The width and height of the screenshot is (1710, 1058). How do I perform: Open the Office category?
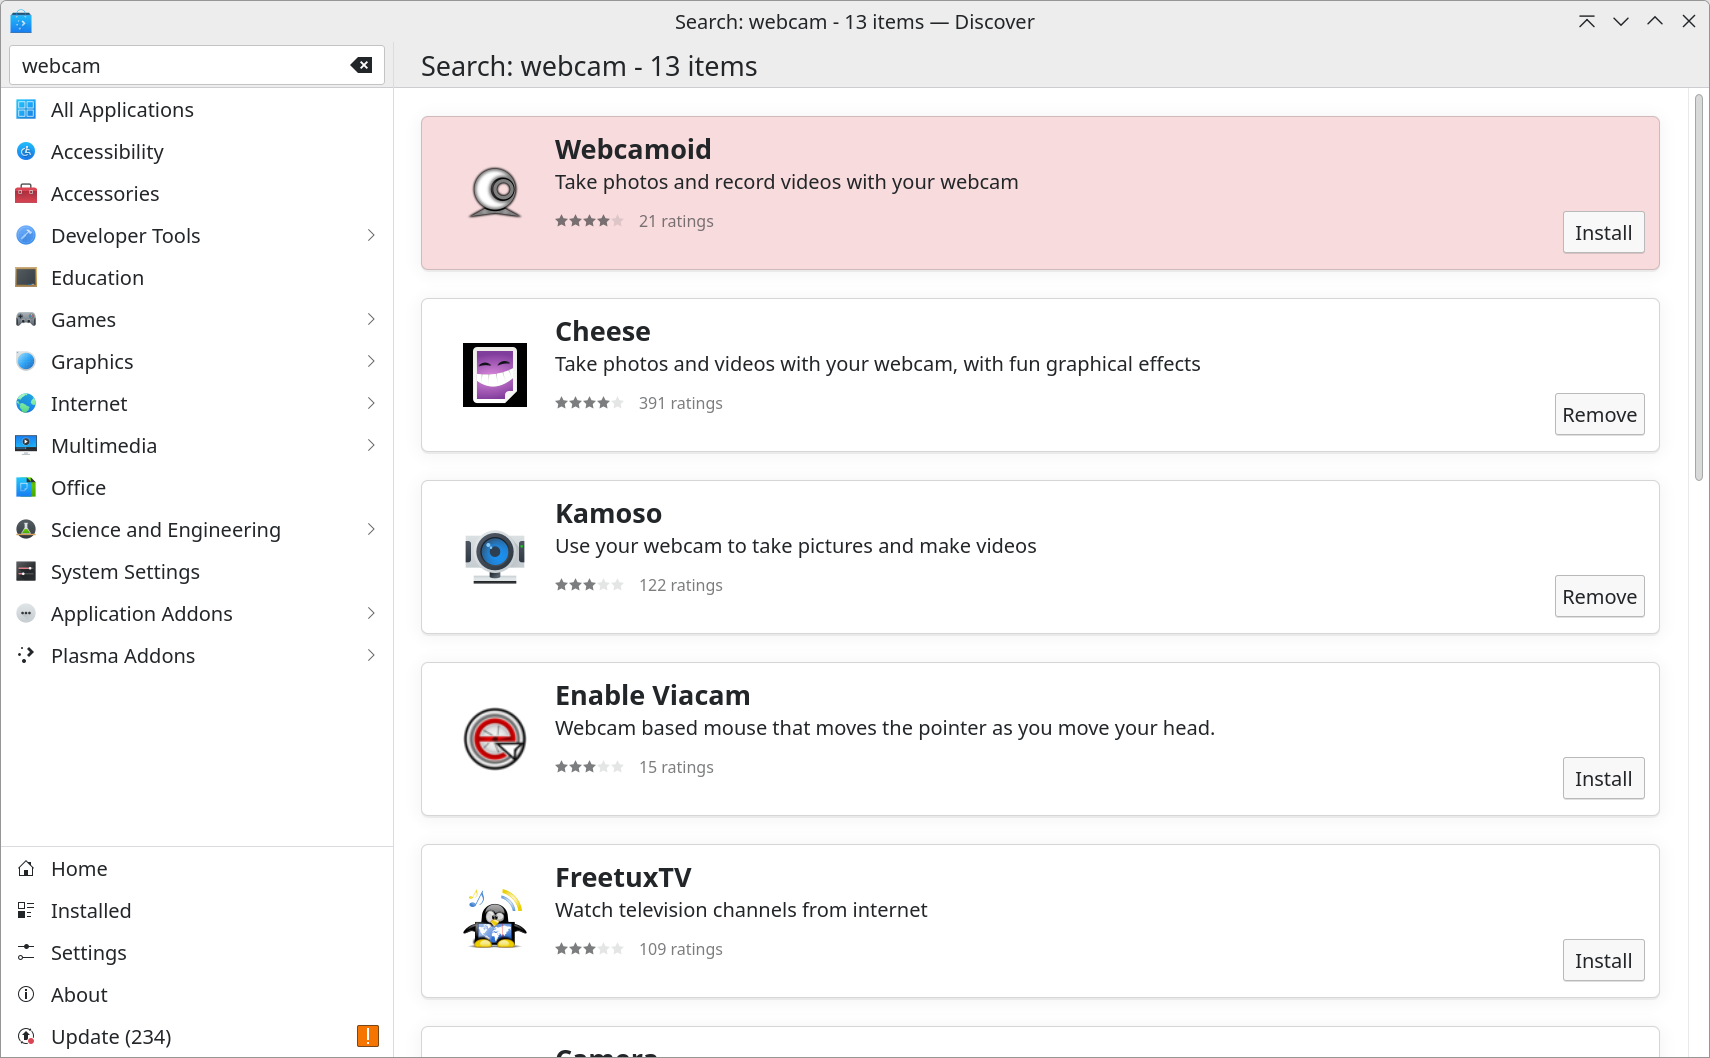point(197,488)
